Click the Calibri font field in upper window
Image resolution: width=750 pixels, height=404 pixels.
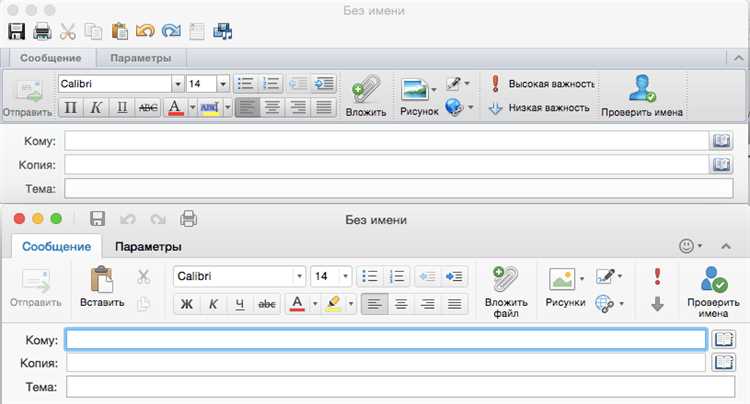[x=115, y=84]
